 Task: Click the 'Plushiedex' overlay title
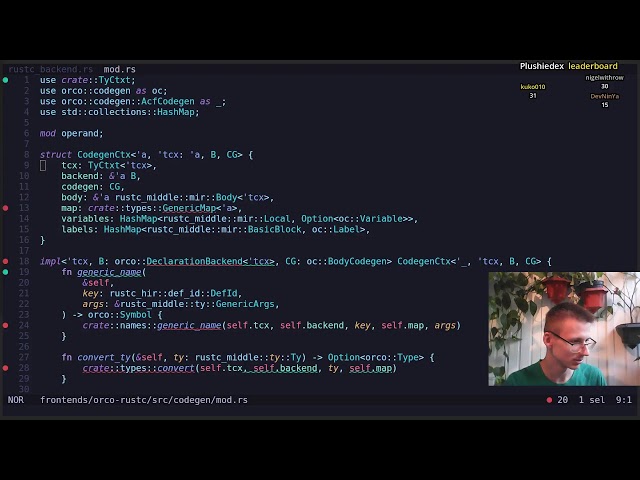coord(542,66)
